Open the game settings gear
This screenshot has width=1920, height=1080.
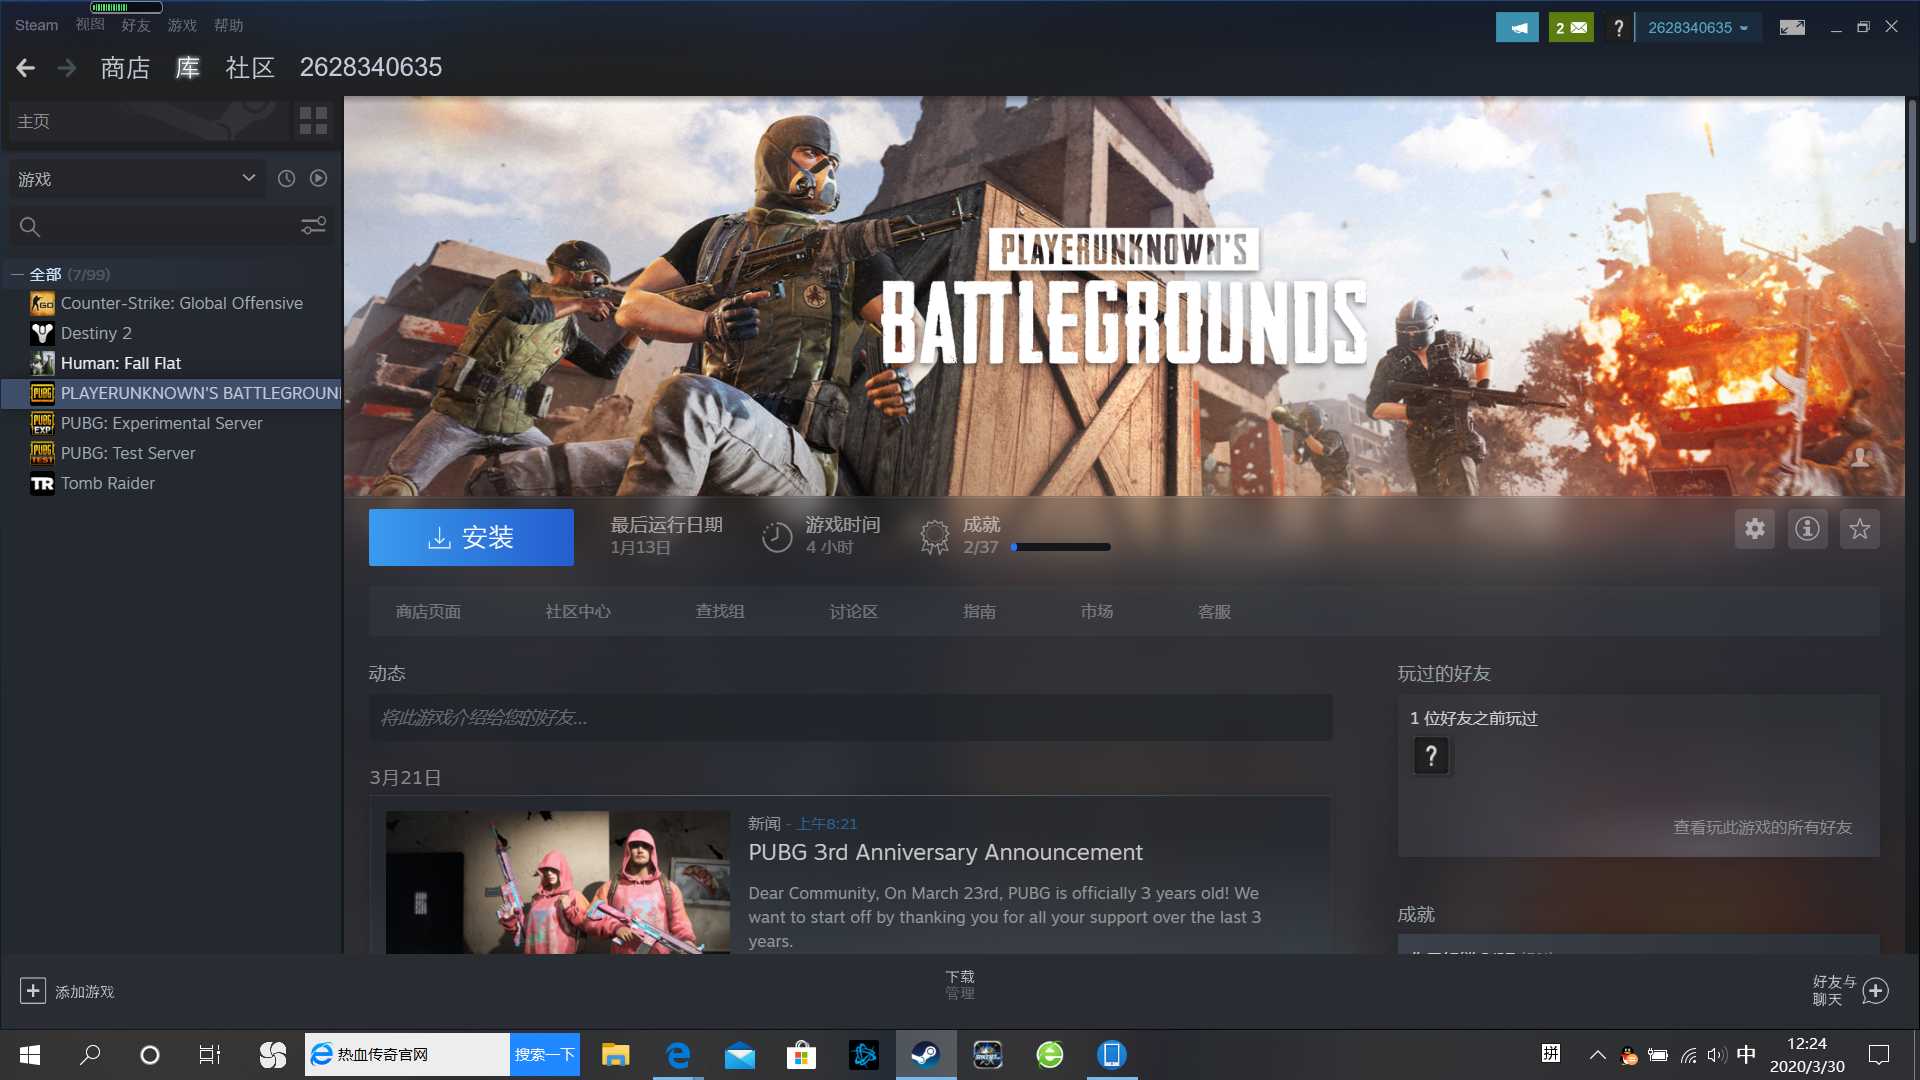pyautogui.click(x=1754, y=529)
